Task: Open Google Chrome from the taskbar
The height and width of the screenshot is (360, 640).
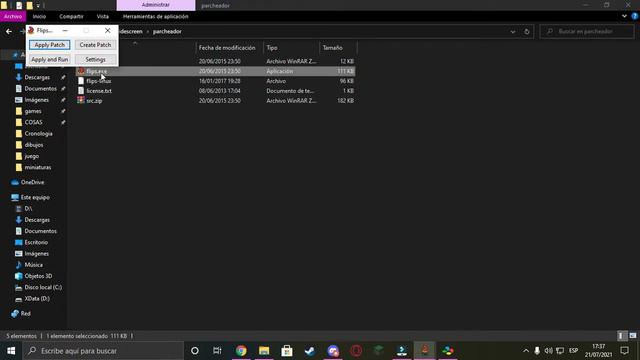Action: pos(241,351)
